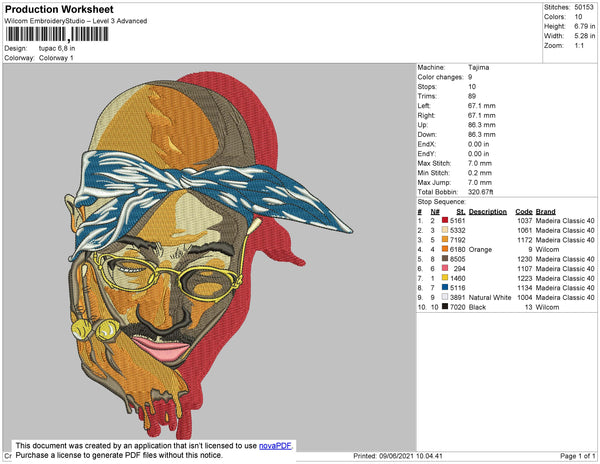This screenshot has height=464, width=600.
Task: Click the 'Natural White' description text
Action: 490,297
